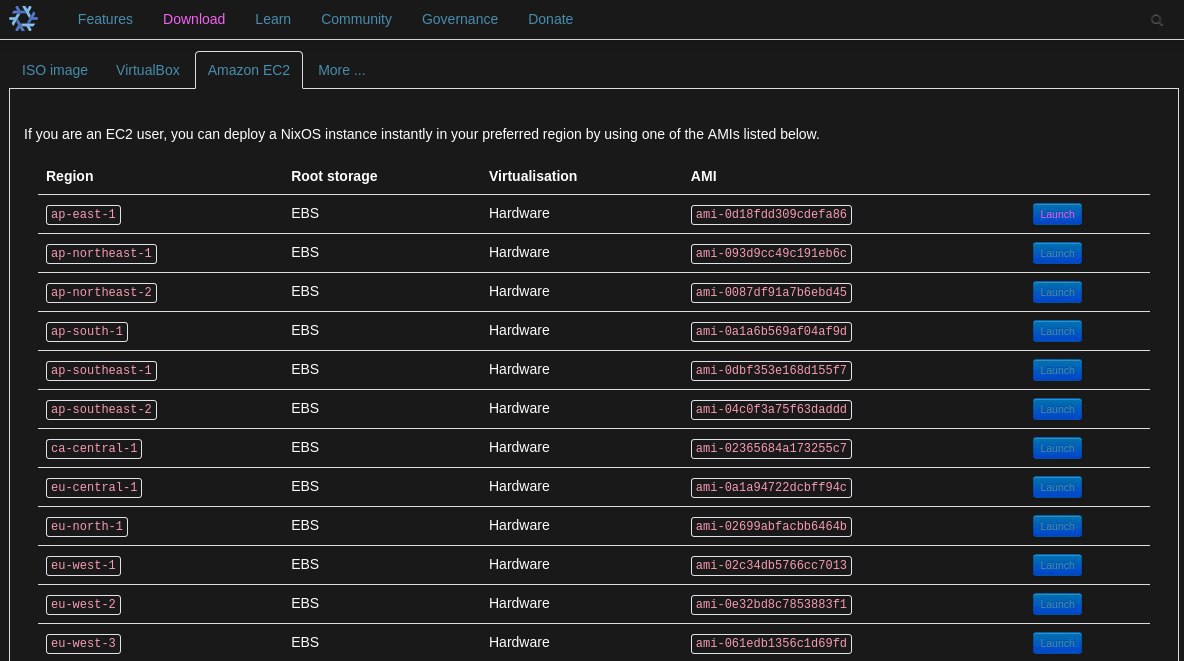
Task: Click the Region column header
Action: 69,176
